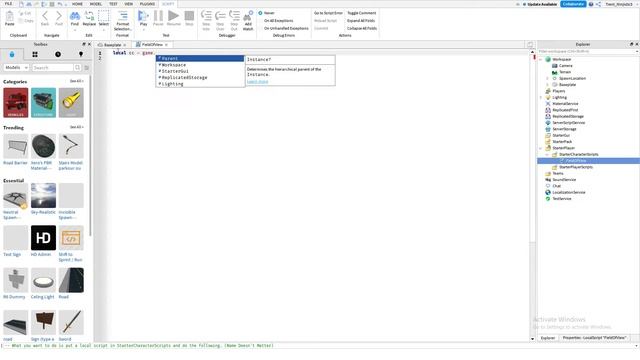The height and width of the screenshot is (360, 640).
Task: Collapse the StarterCharacterScripts node
Action: point(548,155)
